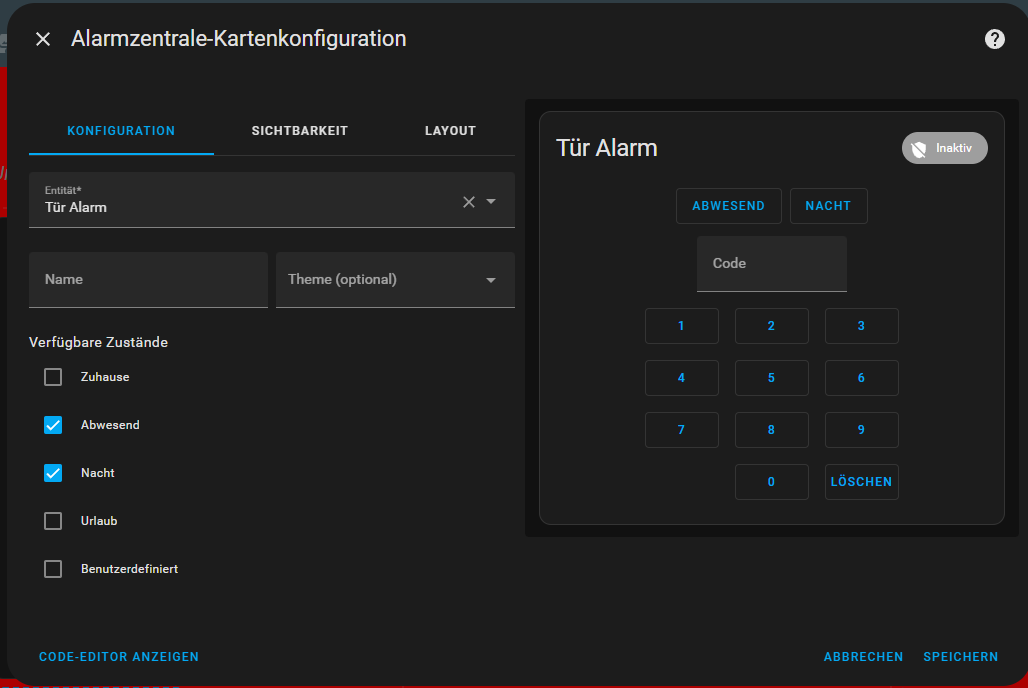Expand the Entität dropdown arrow
Screen dimensions: 1028x688
pos(491,202)
